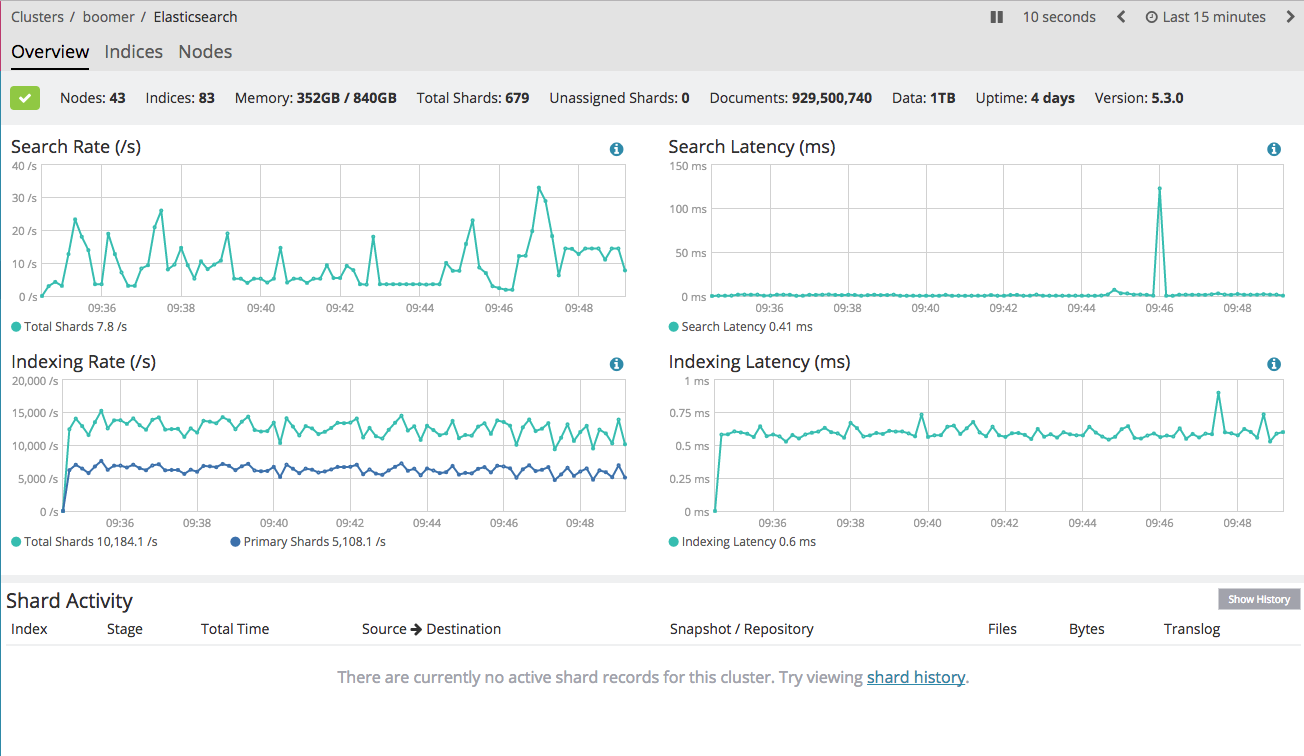Click the Memory: 352GB / 840GB status

coord(316,98)
